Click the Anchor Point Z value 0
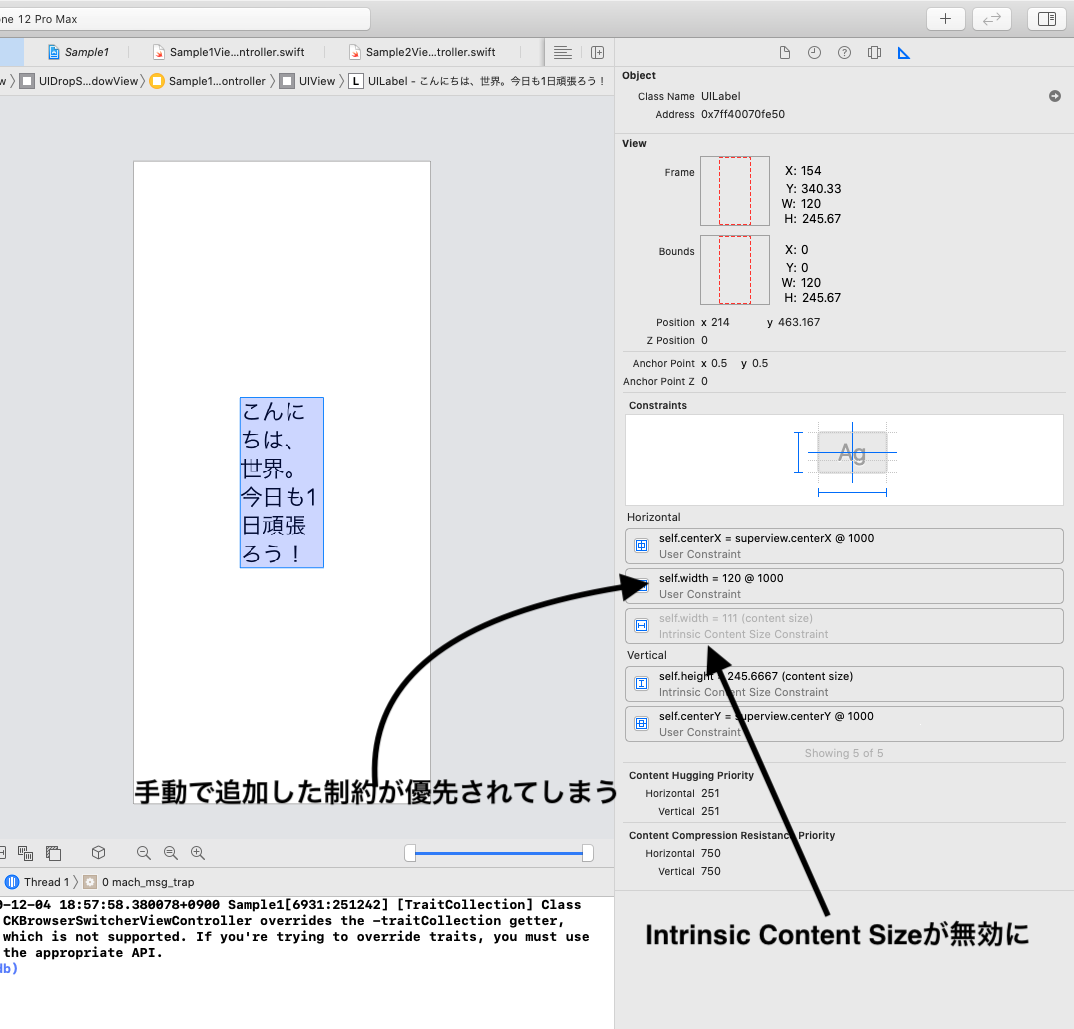This screenshot has width=1074, height=1029. click(704, 381)
